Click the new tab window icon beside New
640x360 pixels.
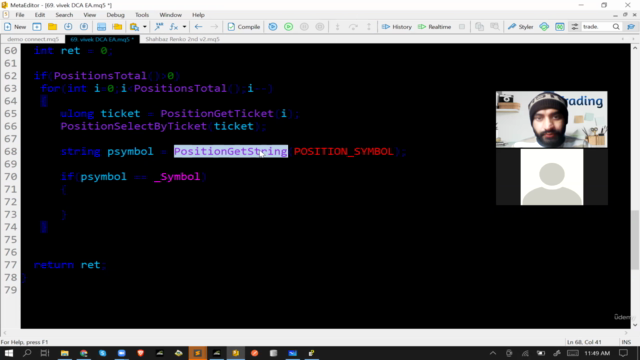point(37,27)
